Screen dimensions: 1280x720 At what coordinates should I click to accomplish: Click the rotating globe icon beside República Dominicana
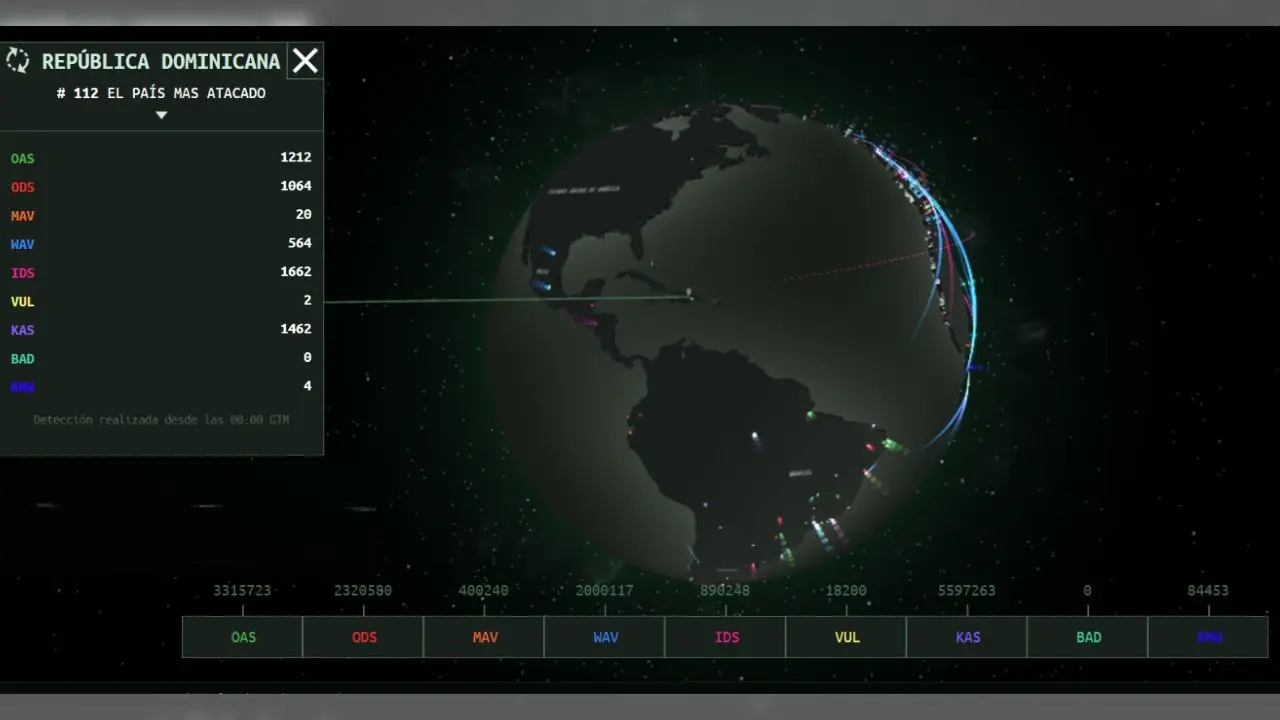[18, 61]
